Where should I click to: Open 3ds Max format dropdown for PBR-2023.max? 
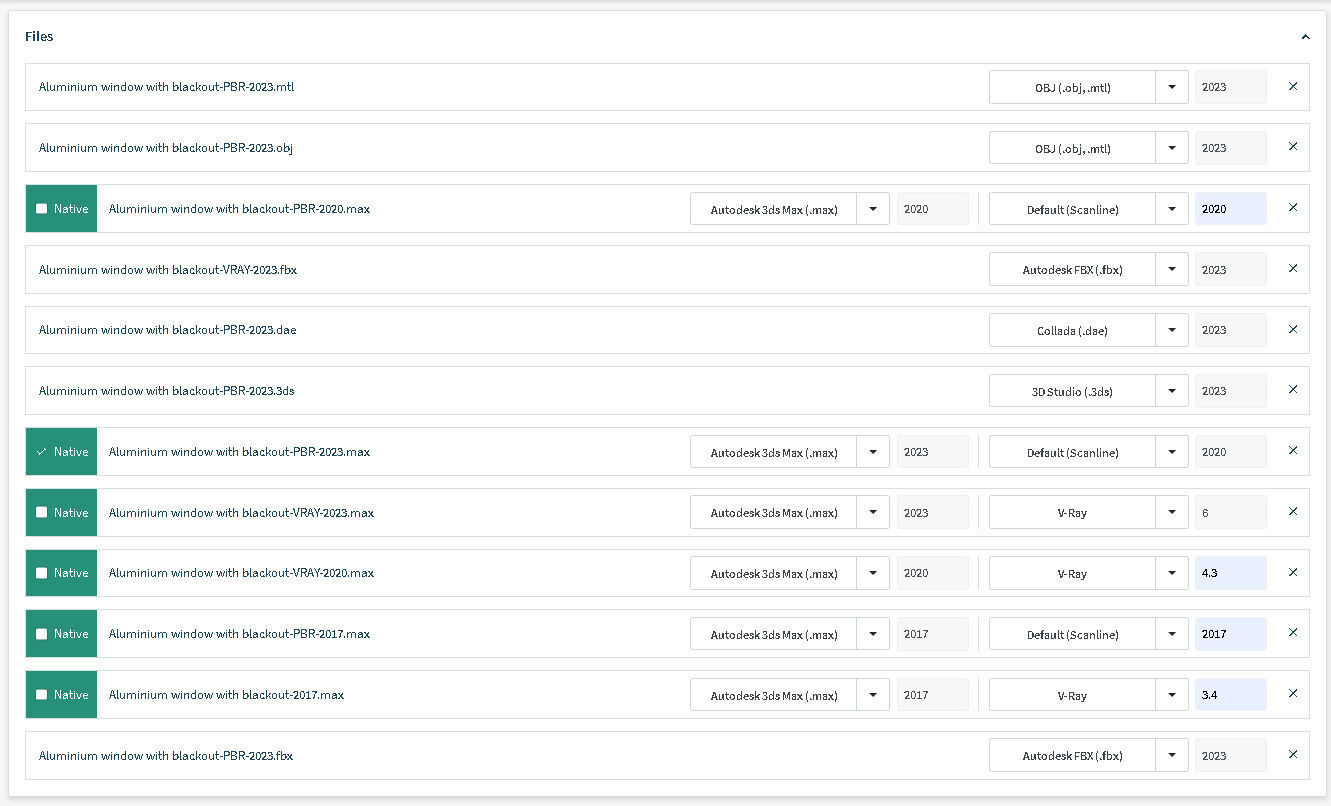(x=873, y=452)
